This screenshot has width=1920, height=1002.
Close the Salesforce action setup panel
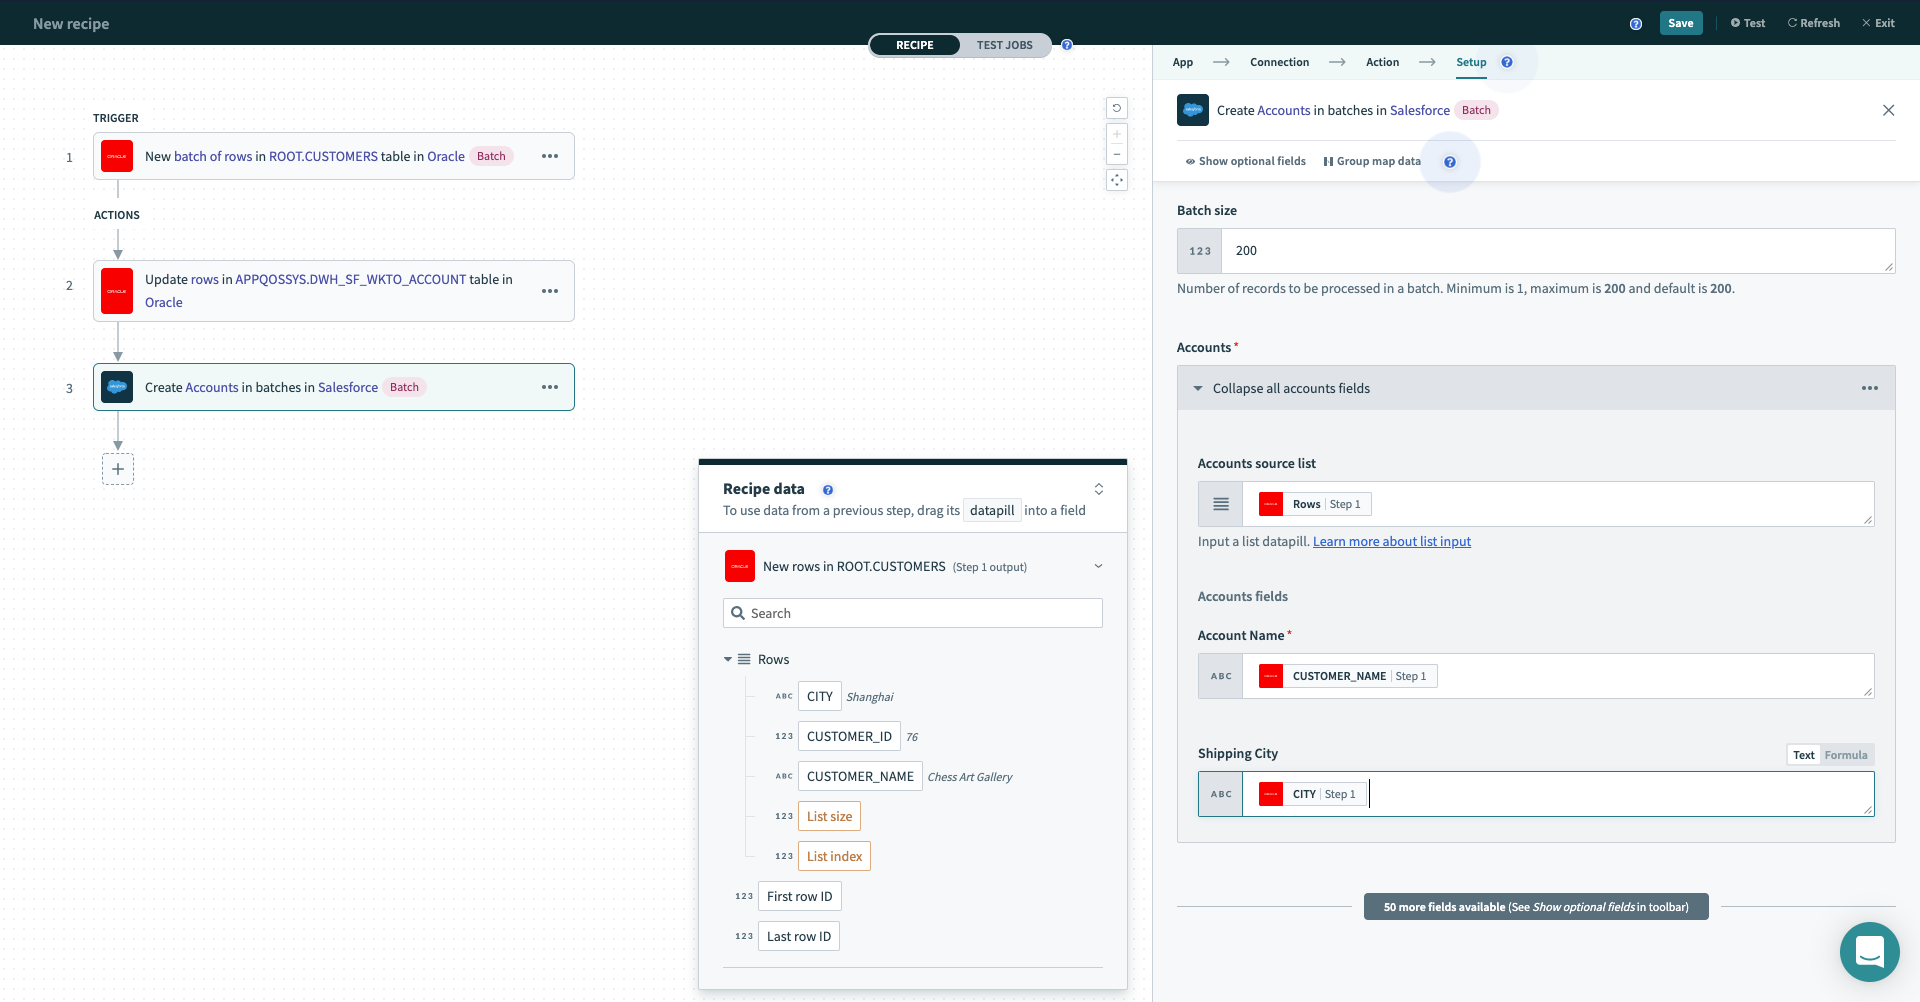click(x=1888, y=110)
